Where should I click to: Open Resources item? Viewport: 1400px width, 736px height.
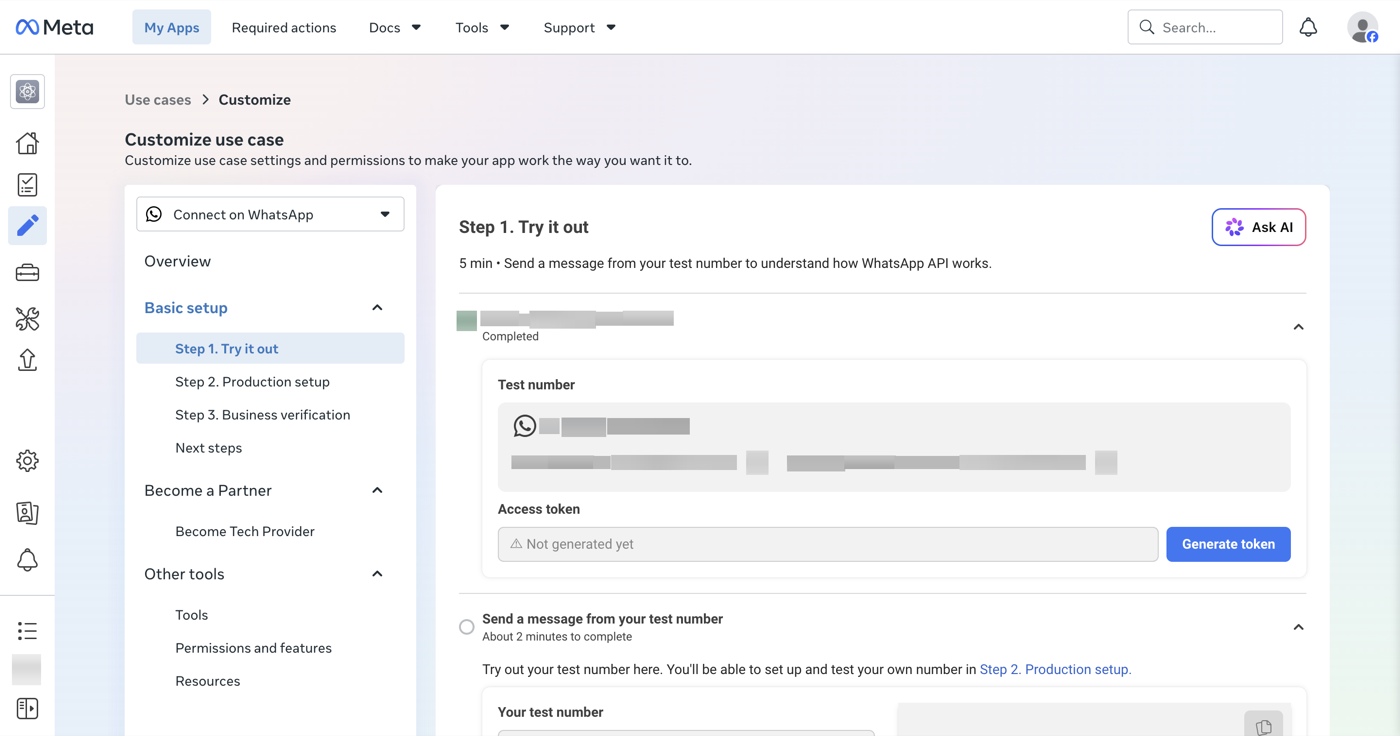[207, 681]
